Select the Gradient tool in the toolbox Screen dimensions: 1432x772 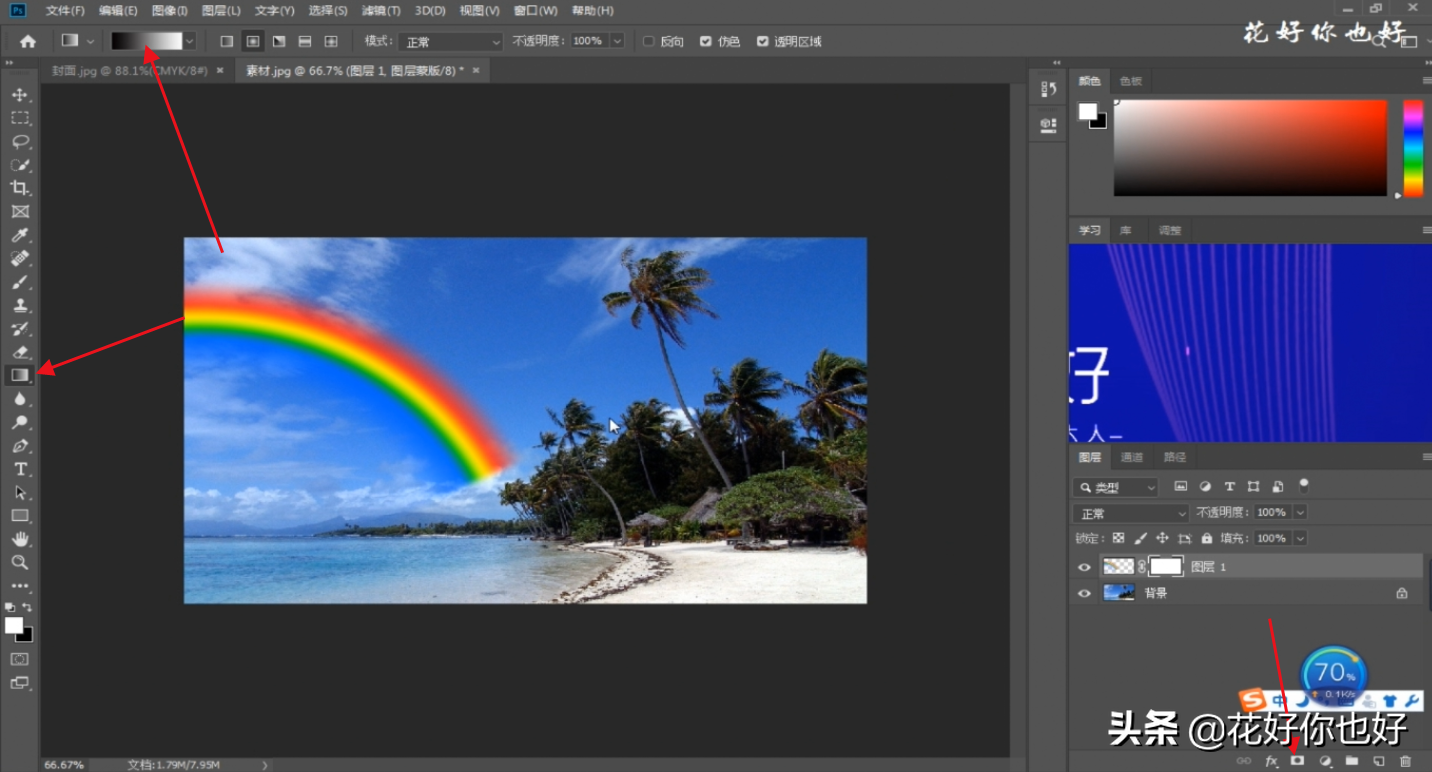19,375
